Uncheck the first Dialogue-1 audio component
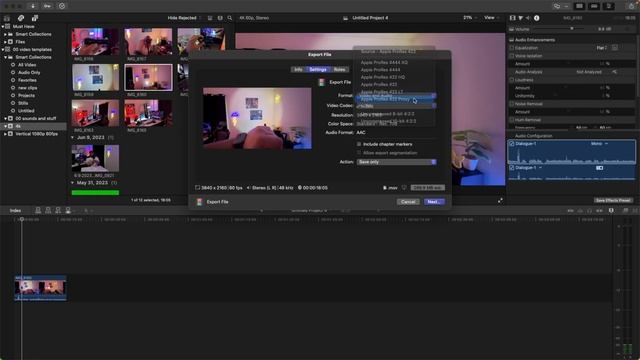This screenshot has width=640, height=360. 512,144
